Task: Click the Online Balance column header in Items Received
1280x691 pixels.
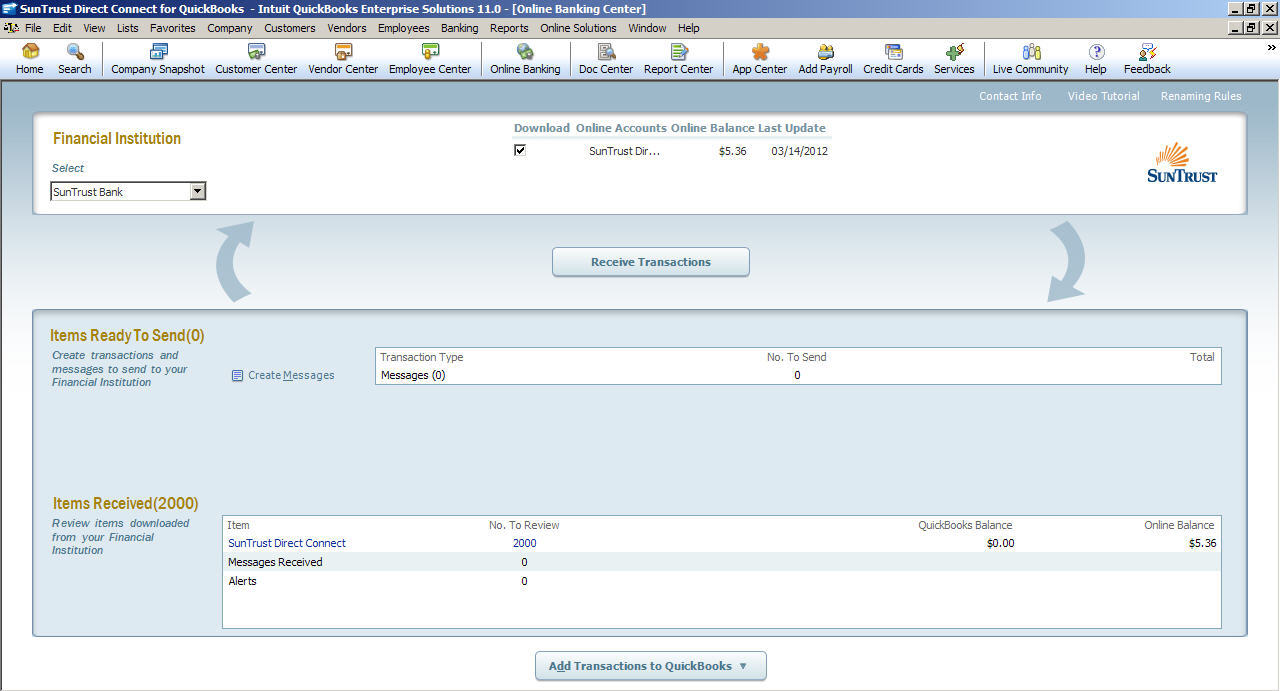Action: [x=1179, y=525]
